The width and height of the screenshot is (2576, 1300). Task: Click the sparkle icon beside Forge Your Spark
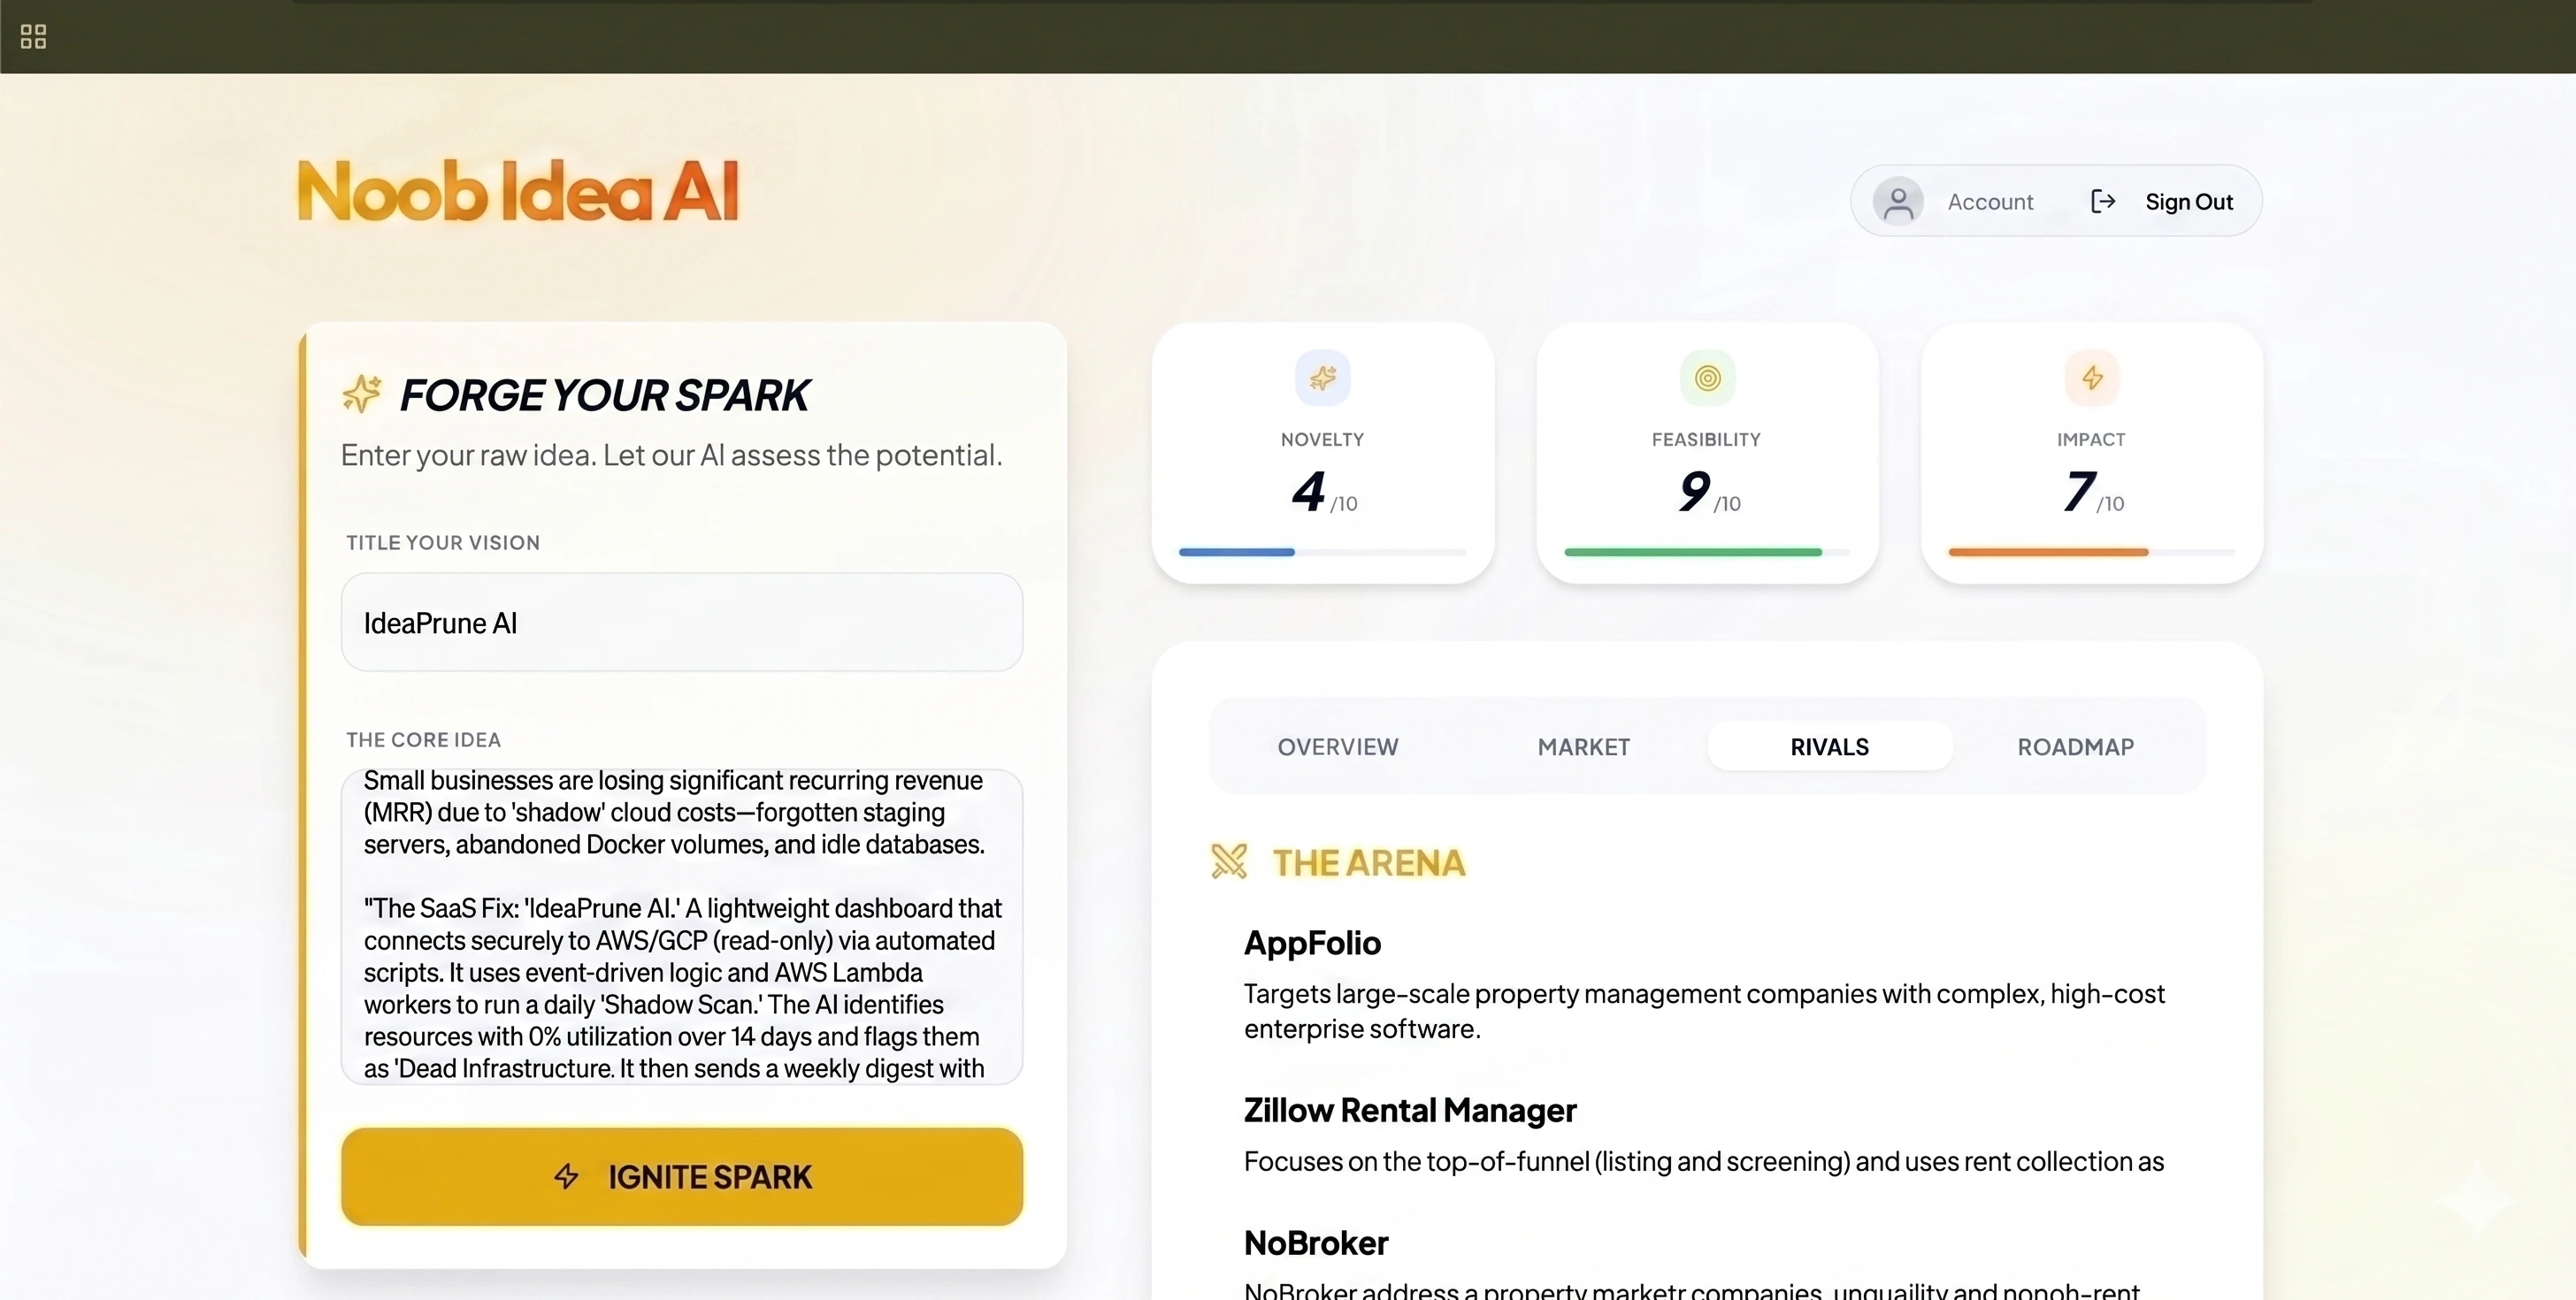[x=362, y=394]
